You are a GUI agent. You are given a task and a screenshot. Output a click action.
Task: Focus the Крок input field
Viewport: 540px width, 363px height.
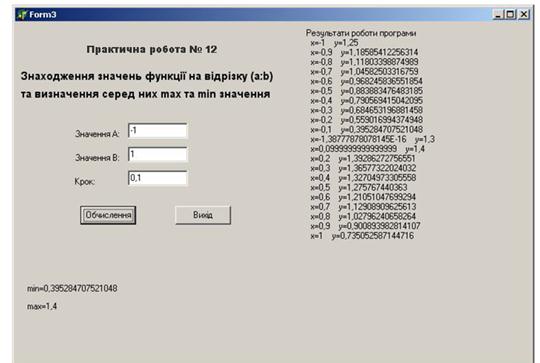click(158, 178)
